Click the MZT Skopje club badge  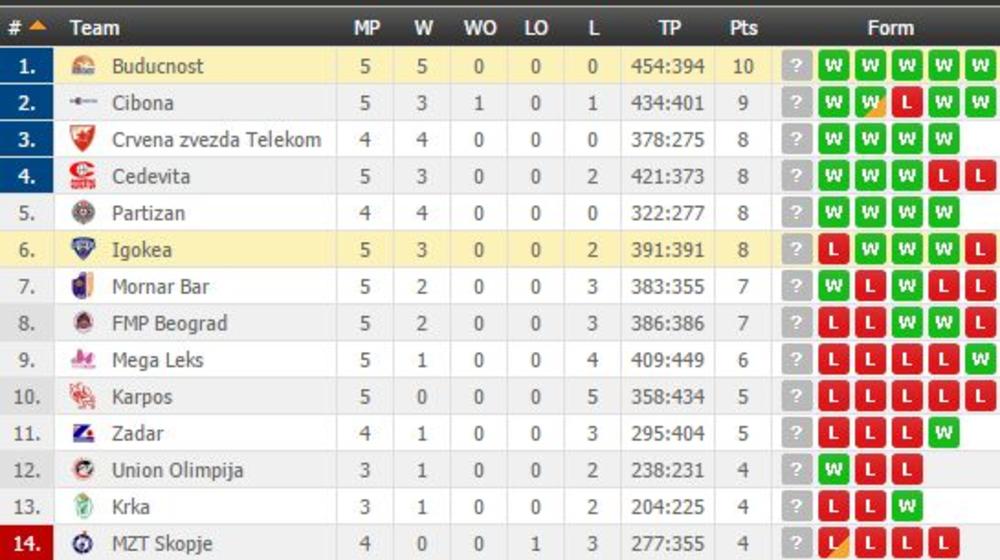tap(83, 544)
